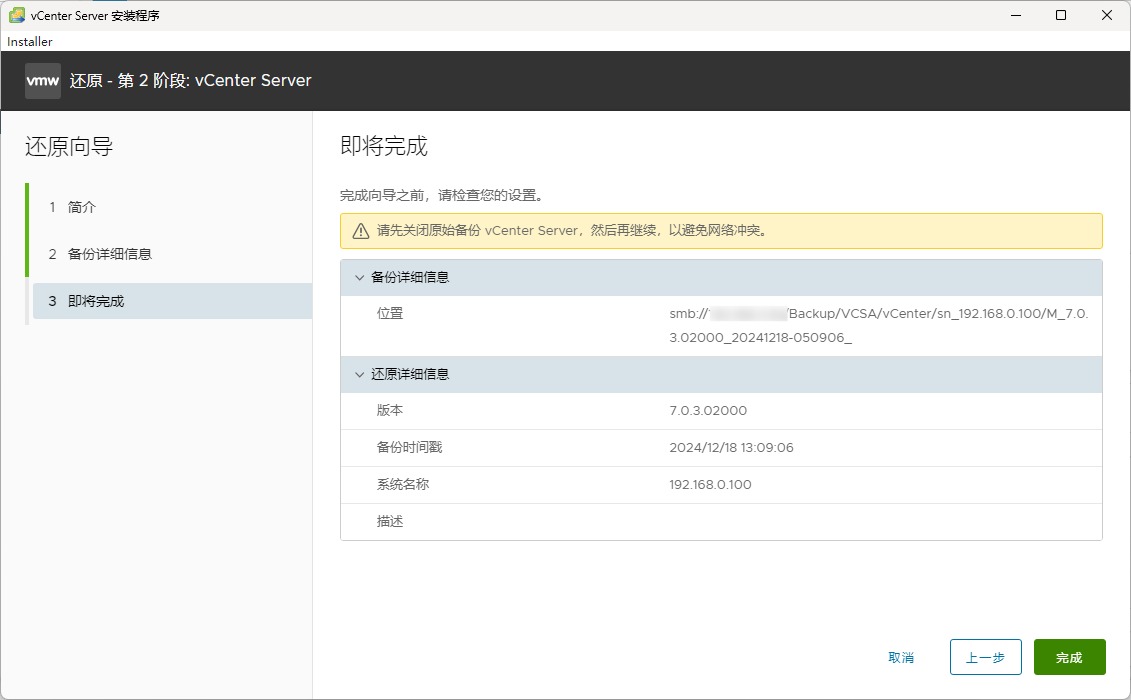1131x700 pixels.
Task: Click the vmw logo in the header
Action: [43, 81]
